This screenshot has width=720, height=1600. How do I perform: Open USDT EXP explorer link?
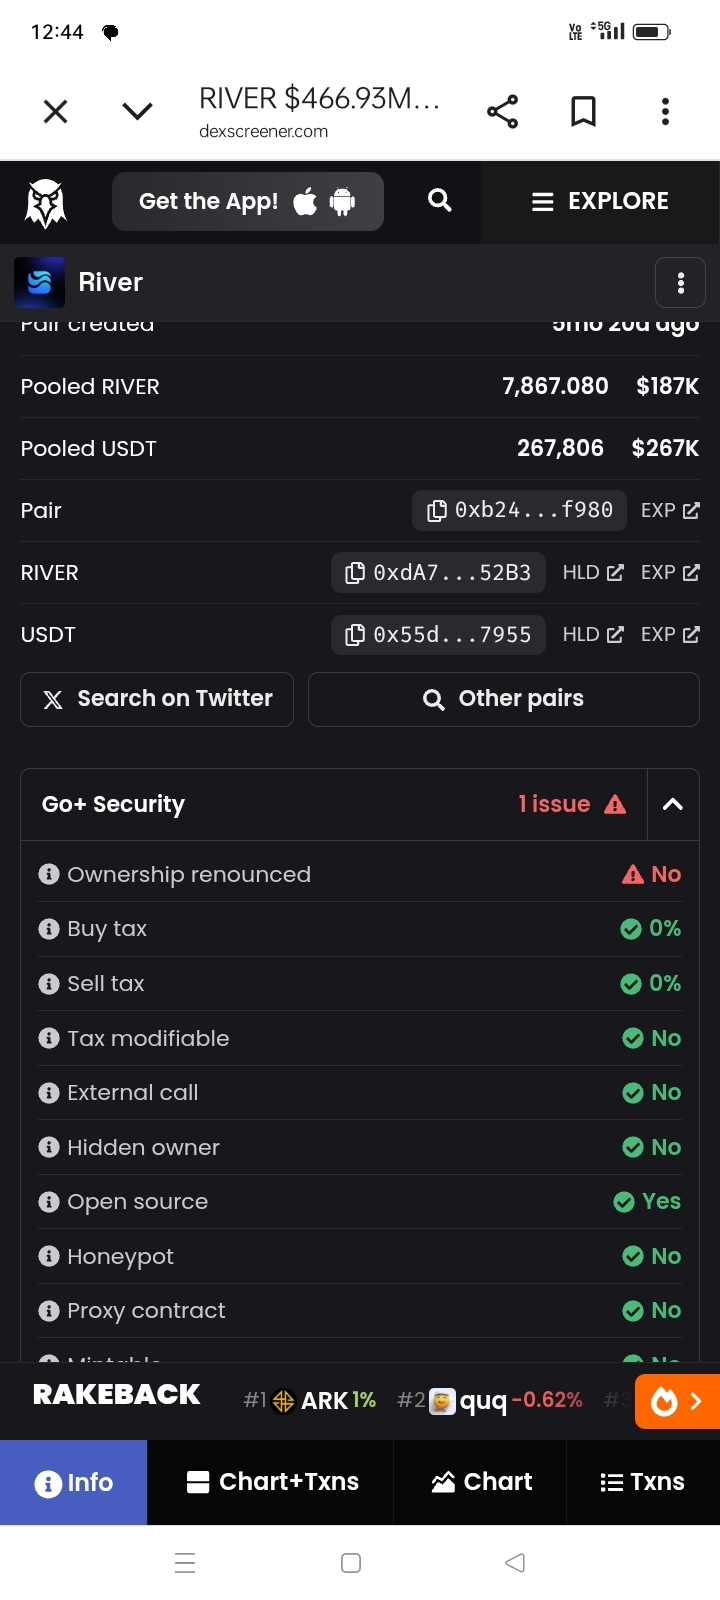(670, 634)
